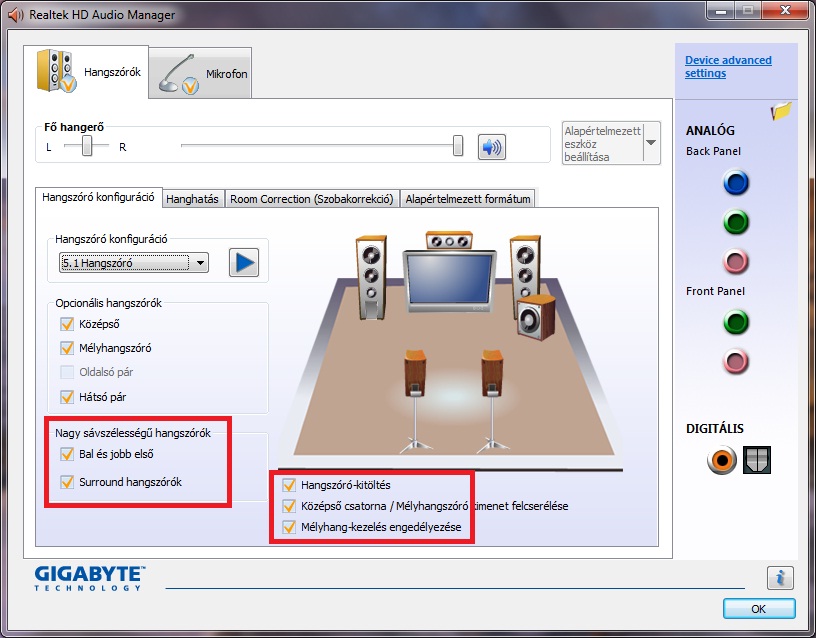Click the main volume slider handle
The image size is (818, 638).
click(x=458, y=146)
